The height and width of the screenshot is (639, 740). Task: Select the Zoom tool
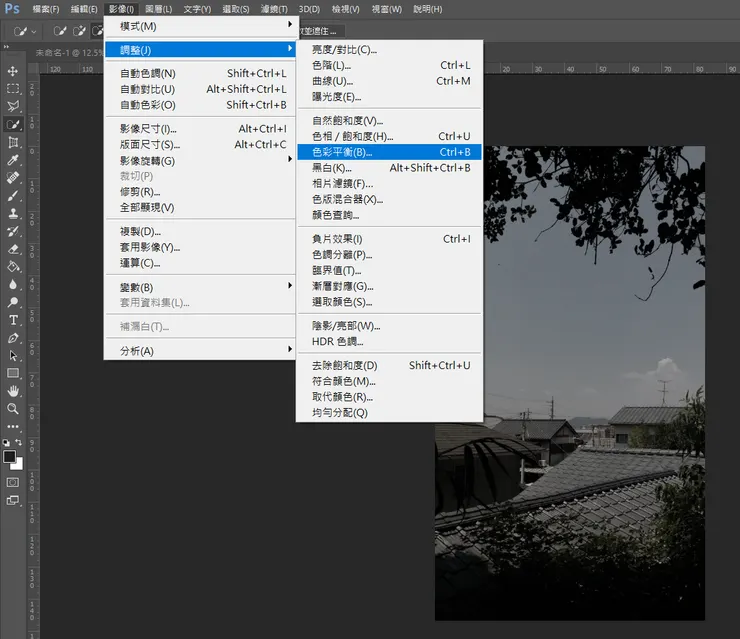click(x=13, y=409)
